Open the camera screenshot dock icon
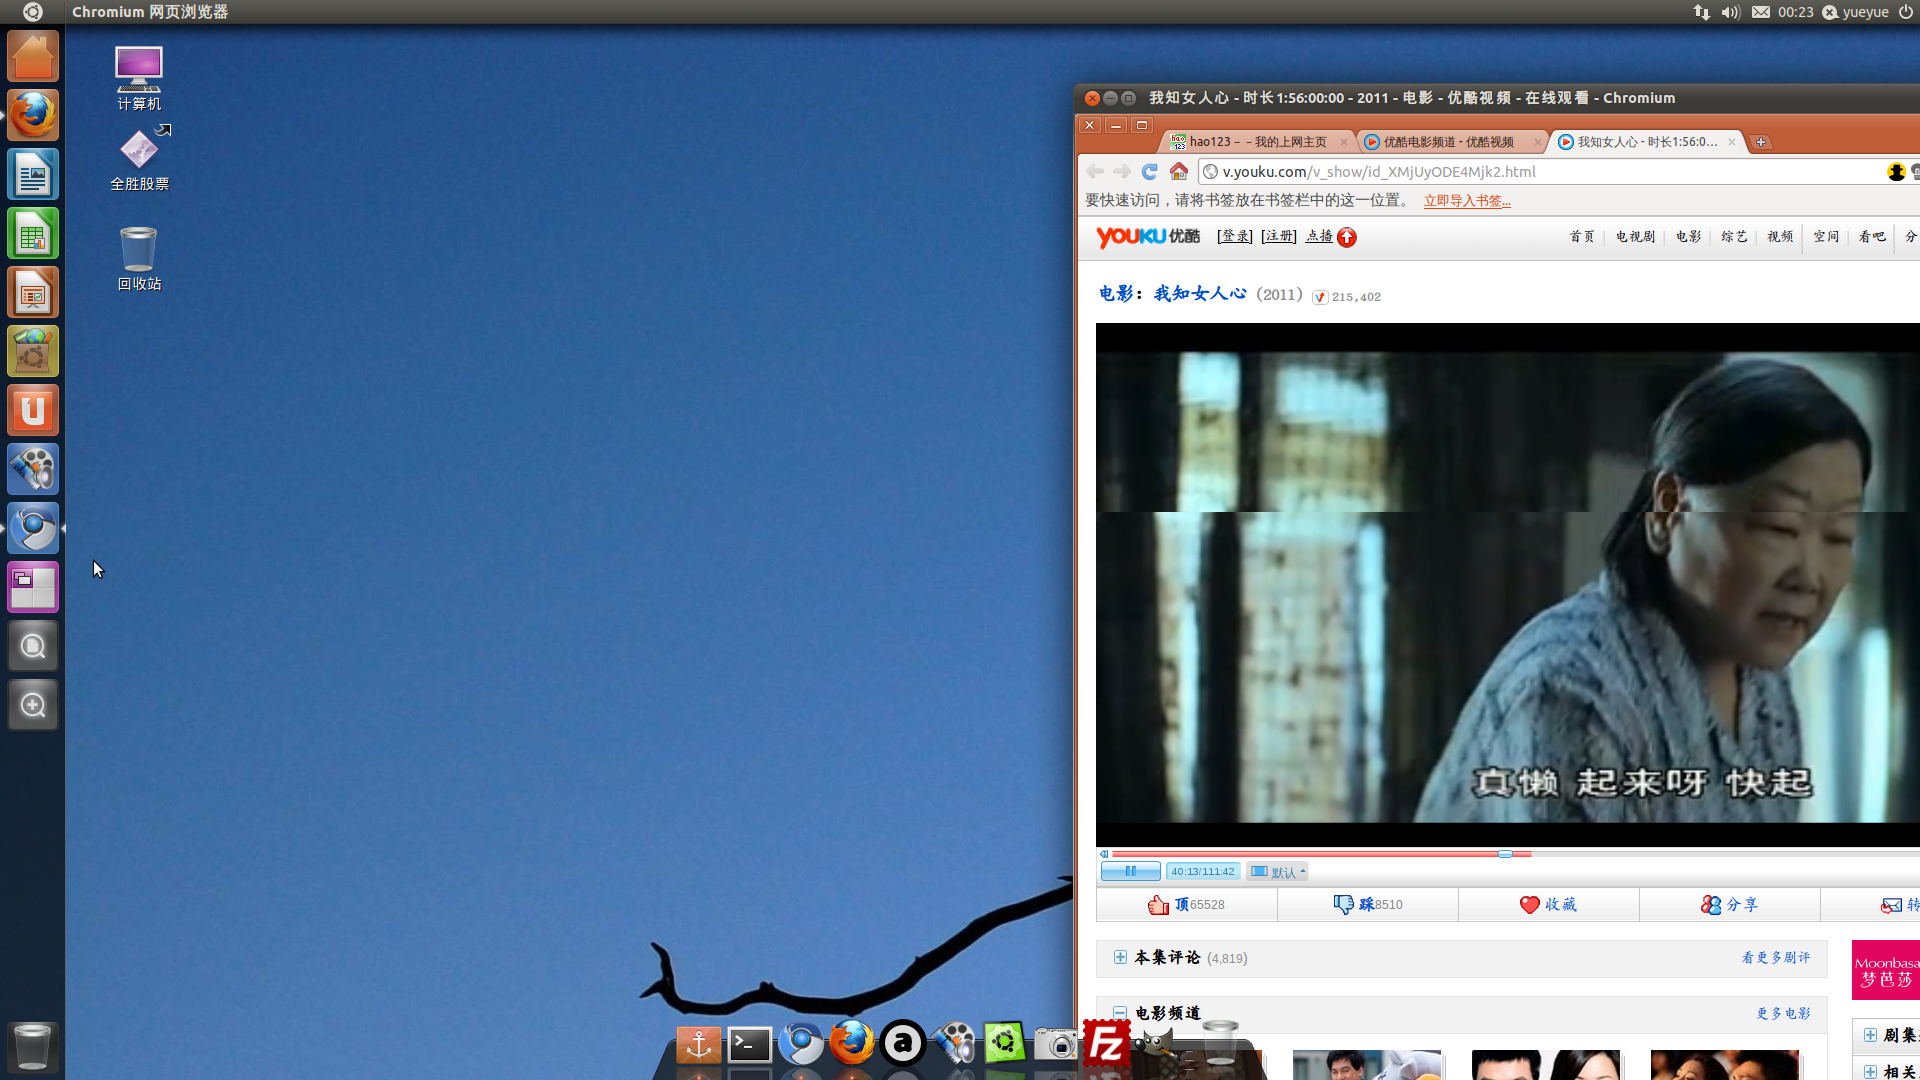The width and height of the screenshot is (1920, 1080). 1056,1045
